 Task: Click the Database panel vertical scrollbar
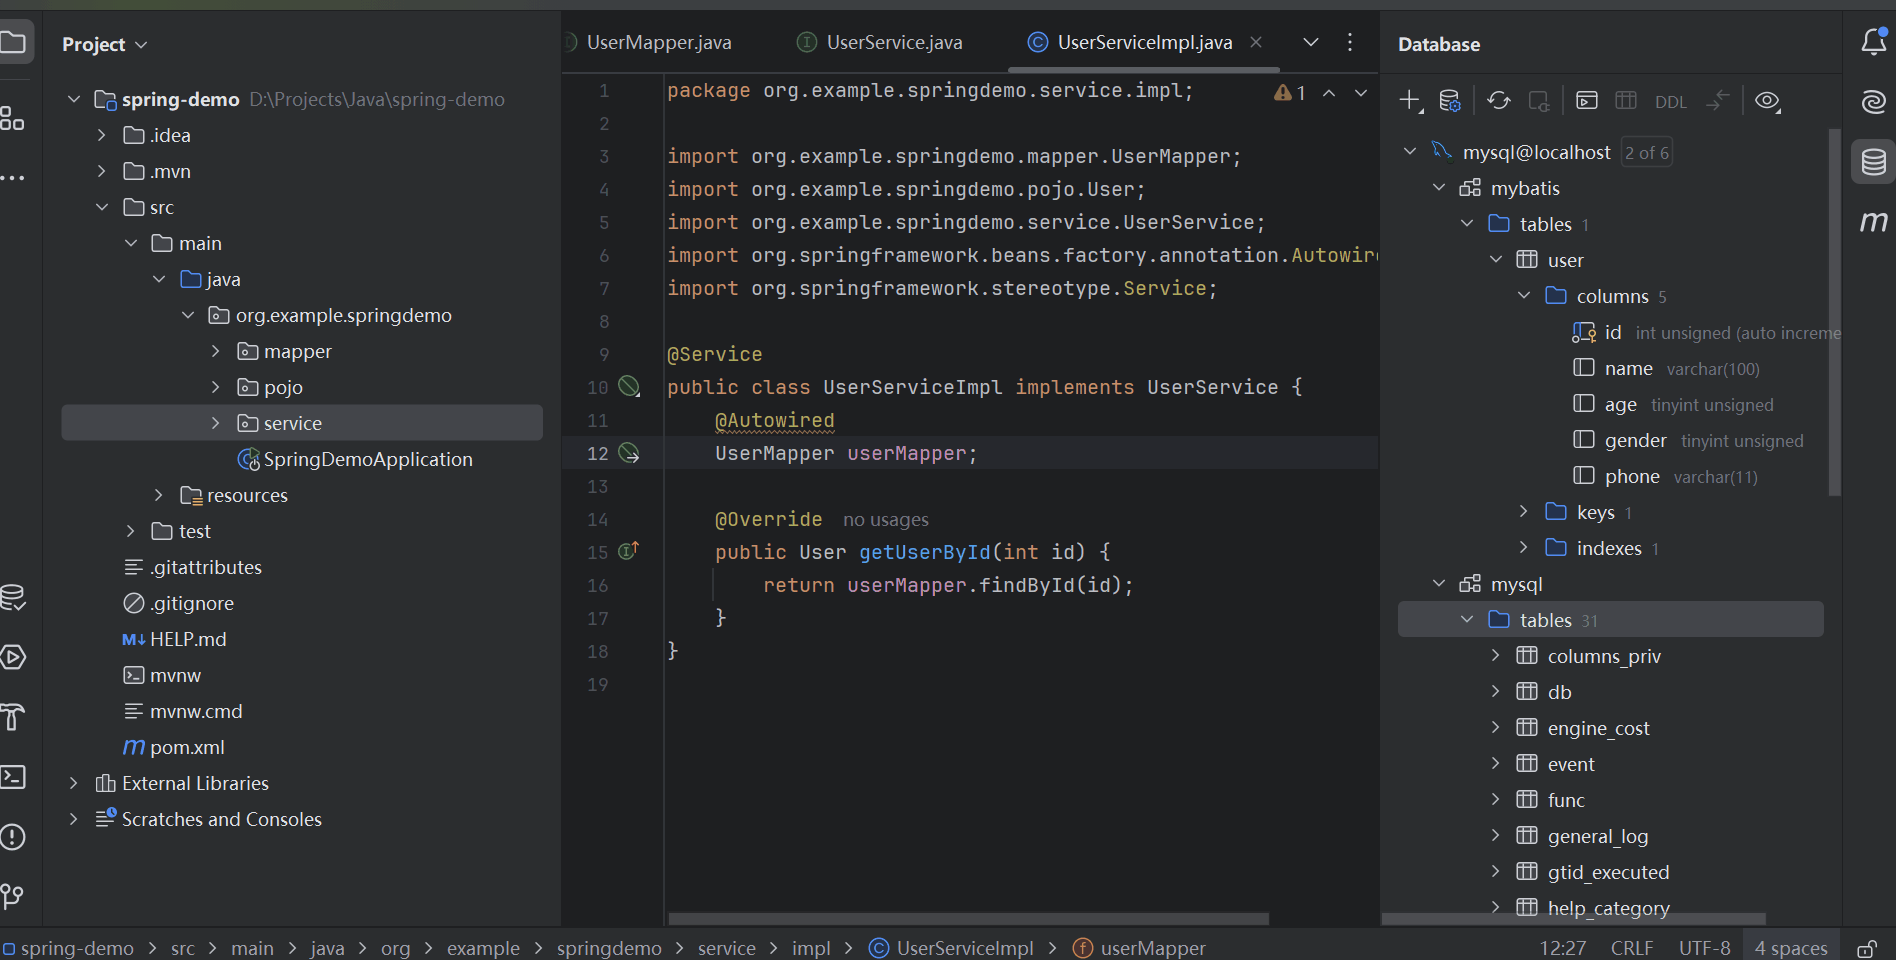pos(1834,312)
